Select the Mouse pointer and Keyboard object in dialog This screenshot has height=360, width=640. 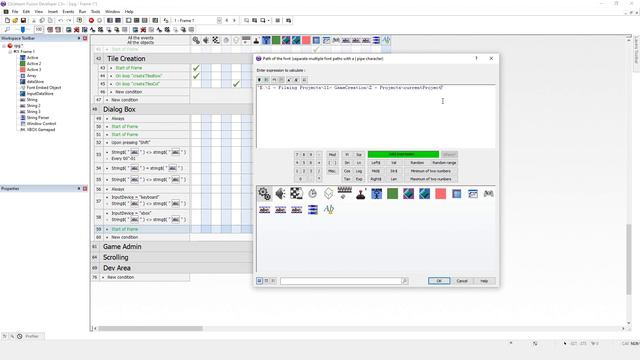[344, 193]
